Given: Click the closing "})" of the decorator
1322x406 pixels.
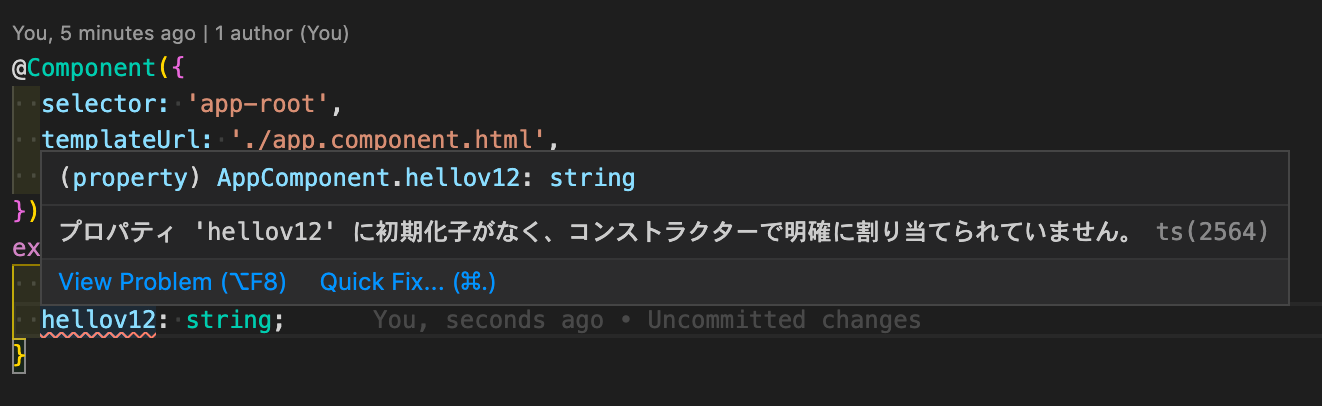Looking at the screenshot, I should [x=24, y=211].
